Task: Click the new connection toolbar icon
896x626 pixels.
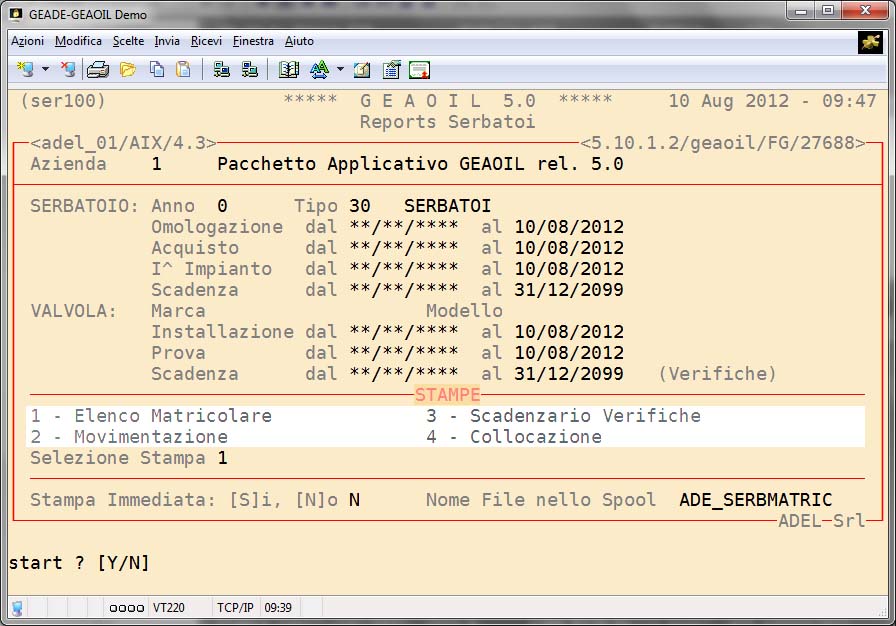Action: click(x=24, y=70)
